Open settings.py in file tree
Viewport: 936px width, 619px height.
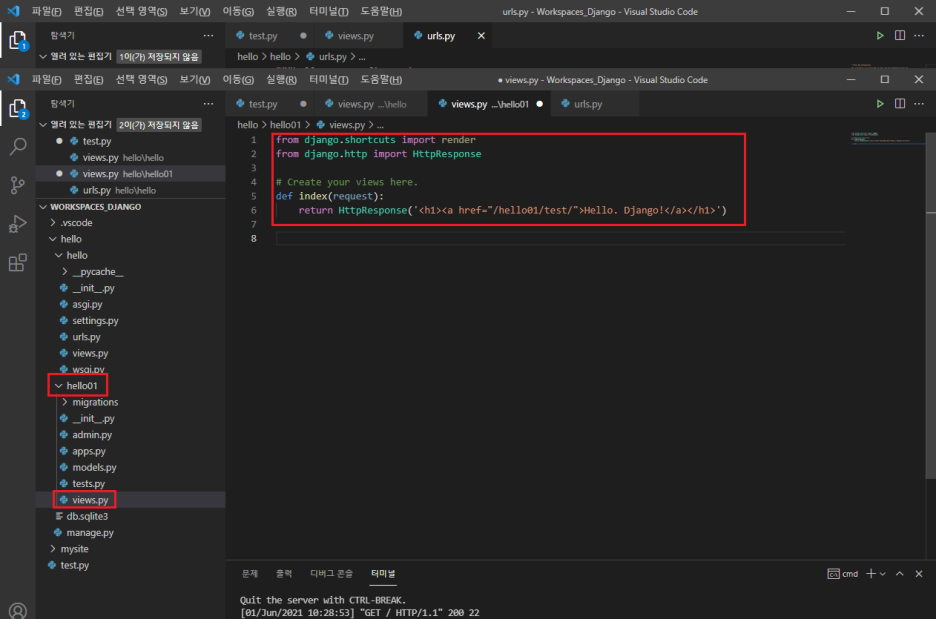pyautogui.click(x=95, y=321)
